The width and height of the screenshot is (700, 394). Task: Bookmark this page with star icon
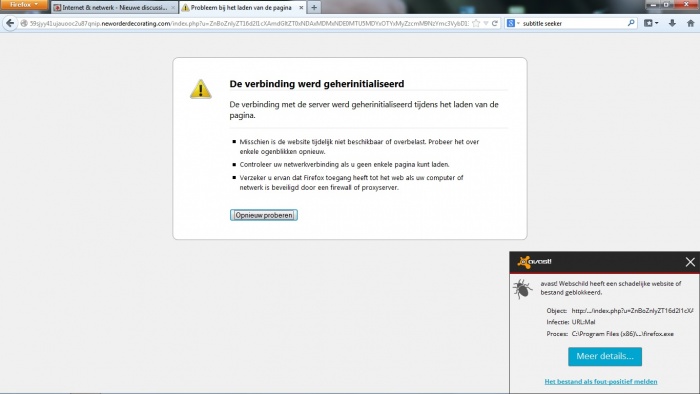[476, 23]
